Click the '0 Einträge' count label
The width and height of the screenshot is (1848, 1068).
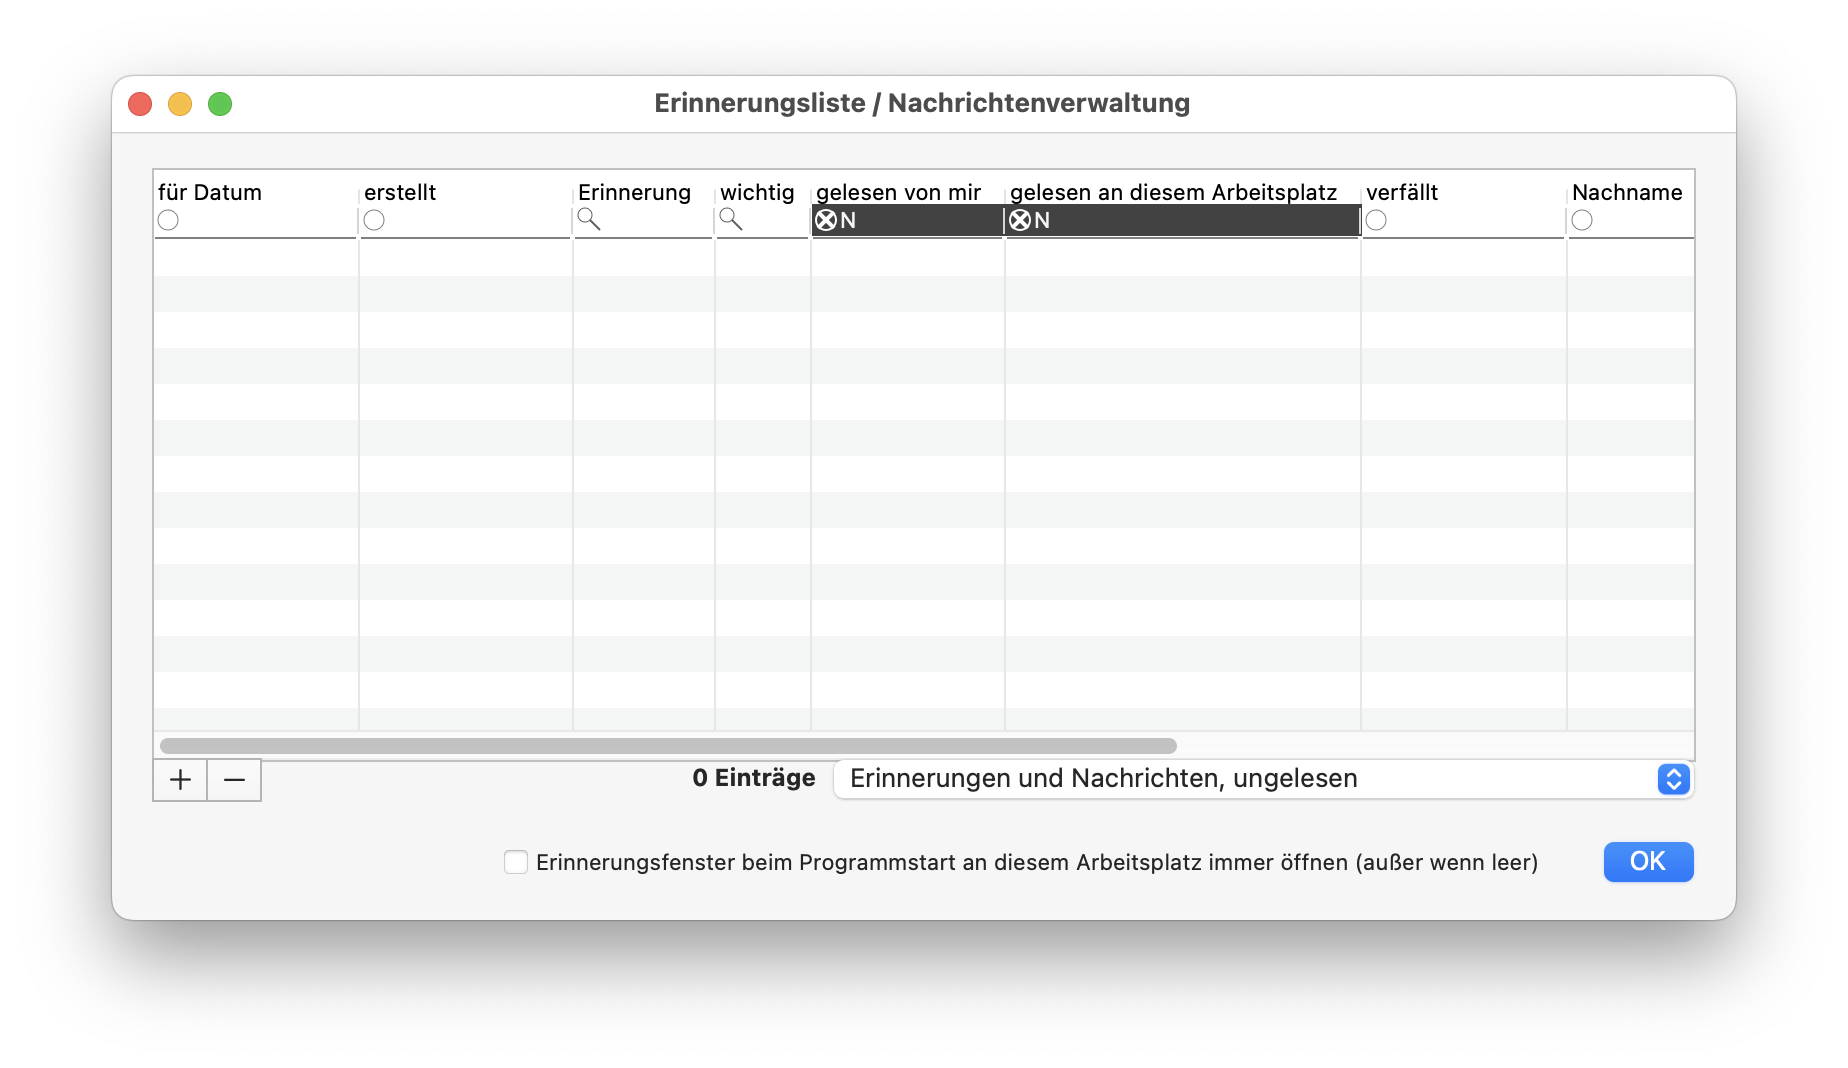click(754, 778)
